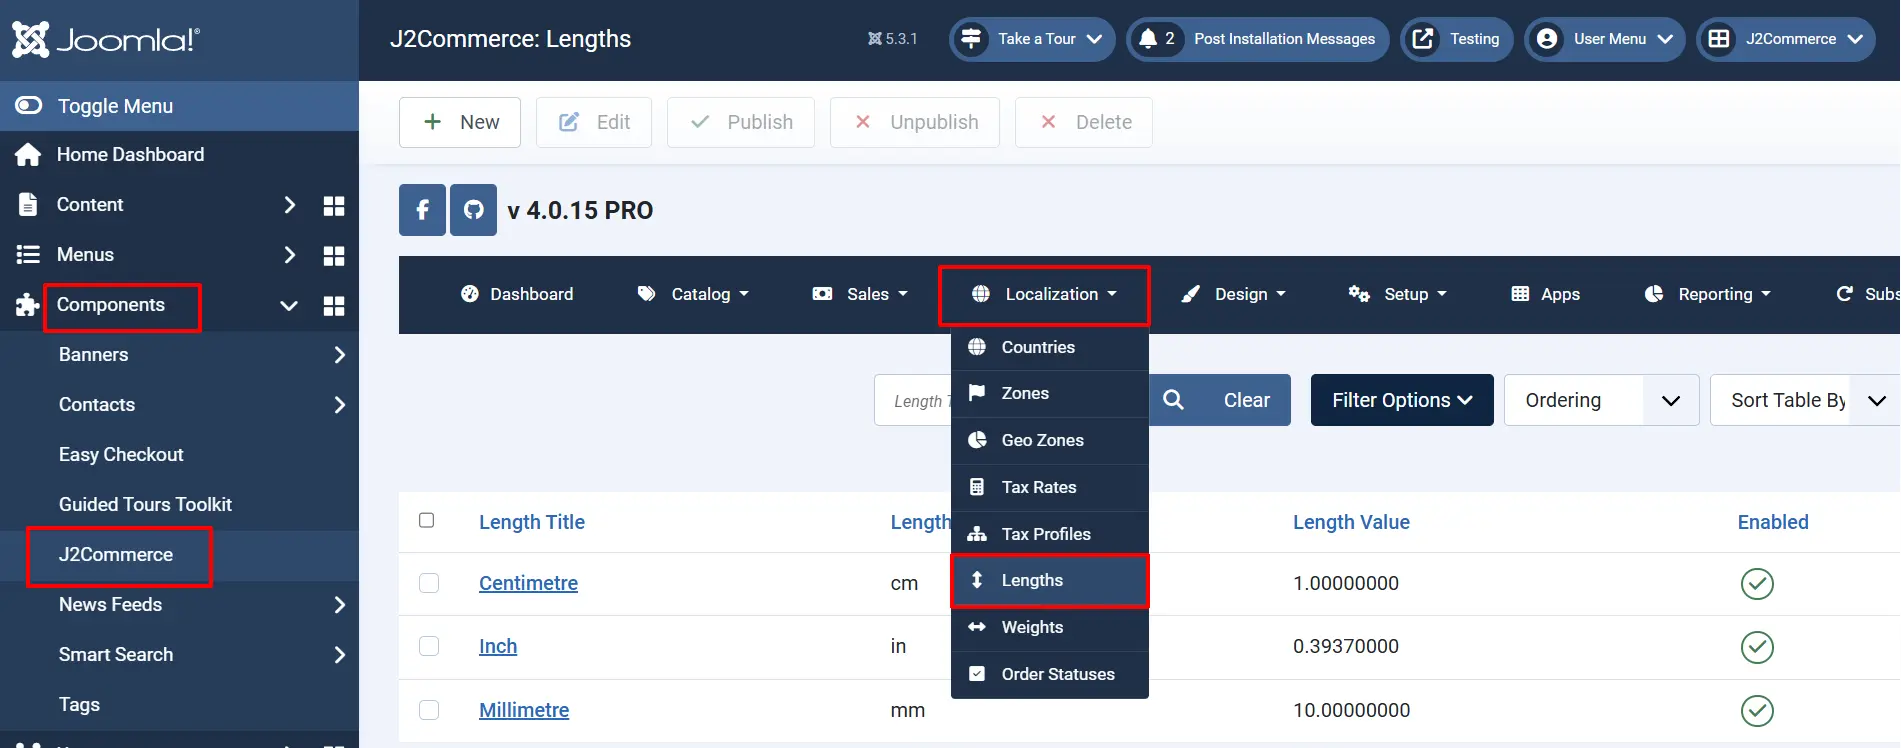Viewport: 1901px width, 748px height.
Task: Open the Ordering select box
Action: [x=1601, y=400]
